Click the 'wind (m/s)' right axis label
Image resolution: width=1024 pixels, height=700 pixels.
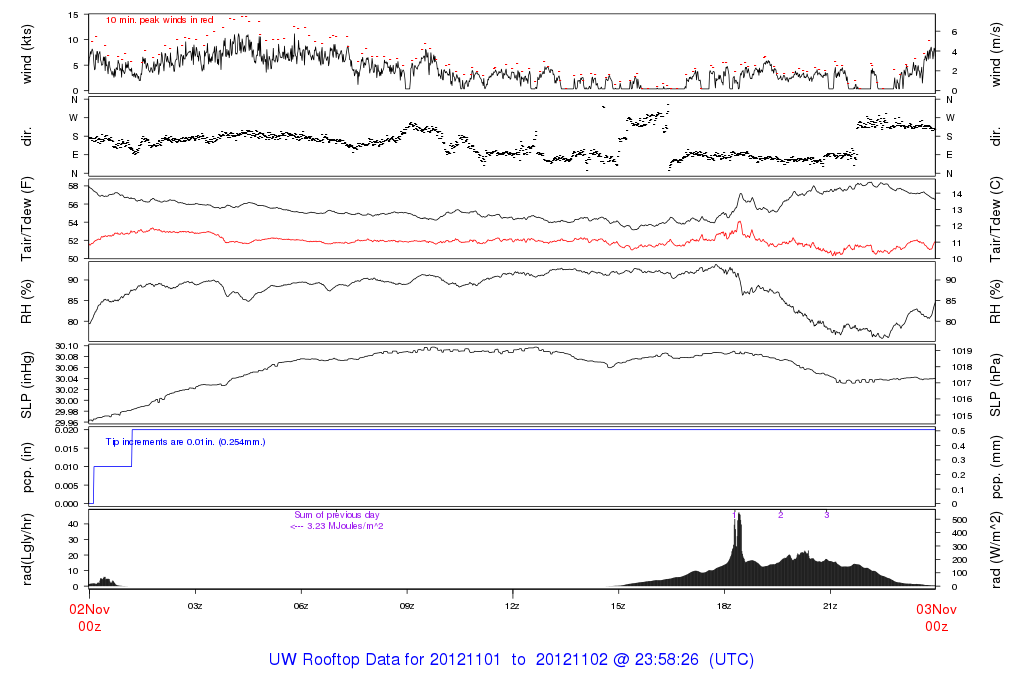[x=996, y=53]
